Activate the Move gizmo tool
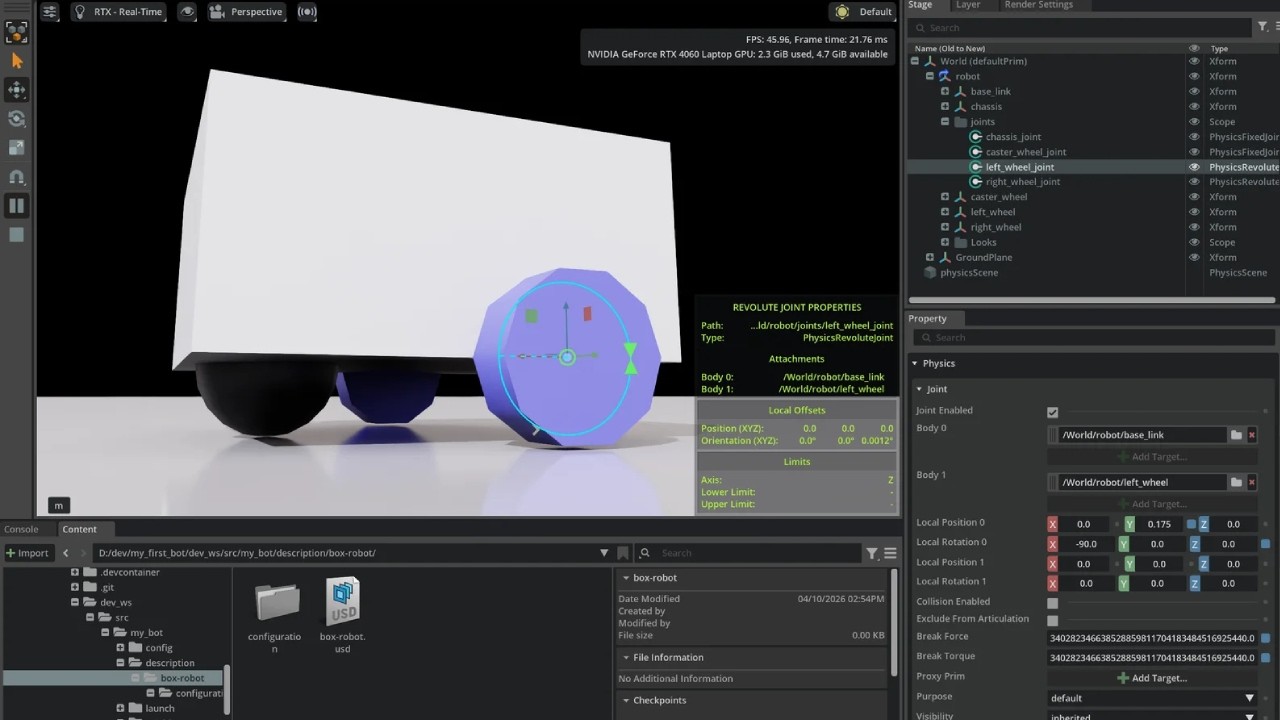This screenshot has height=720, width=1280. [16, 90]
